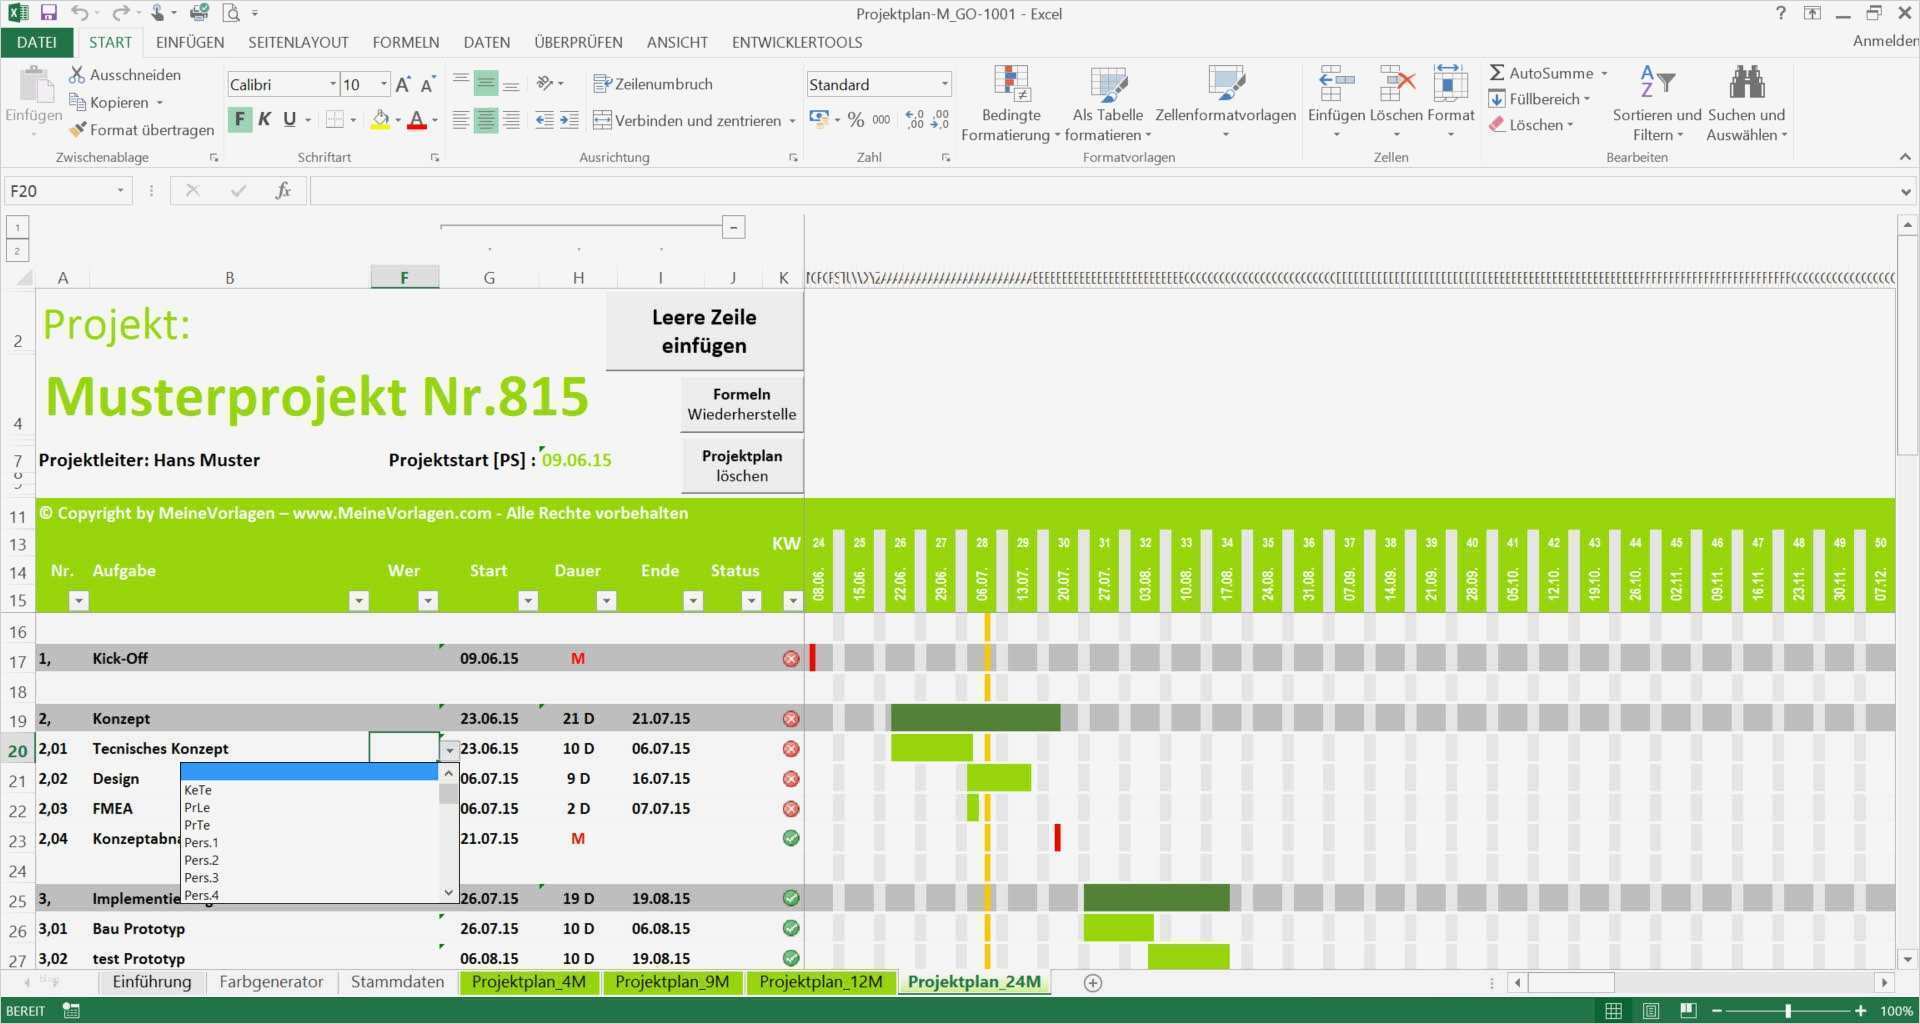This screenshot has height=1024, width=1920.
Task: Open the Standard number format dropdown
Action: [x=944, y=84]
